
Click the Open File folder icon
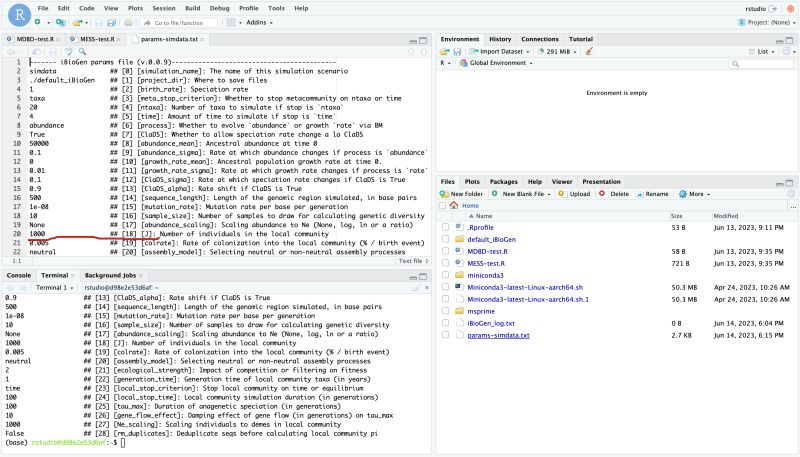78,22
